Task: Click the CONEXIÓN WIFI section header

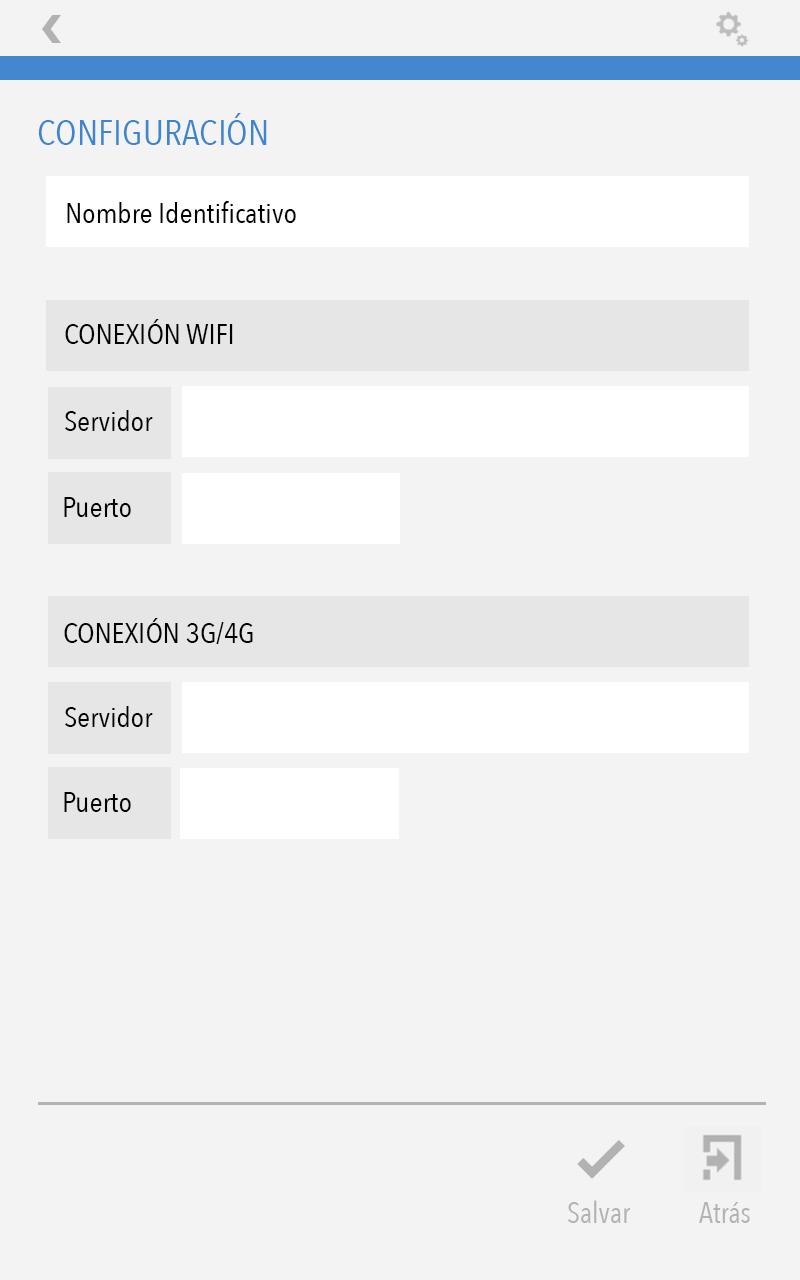Action: click(397, 335)
